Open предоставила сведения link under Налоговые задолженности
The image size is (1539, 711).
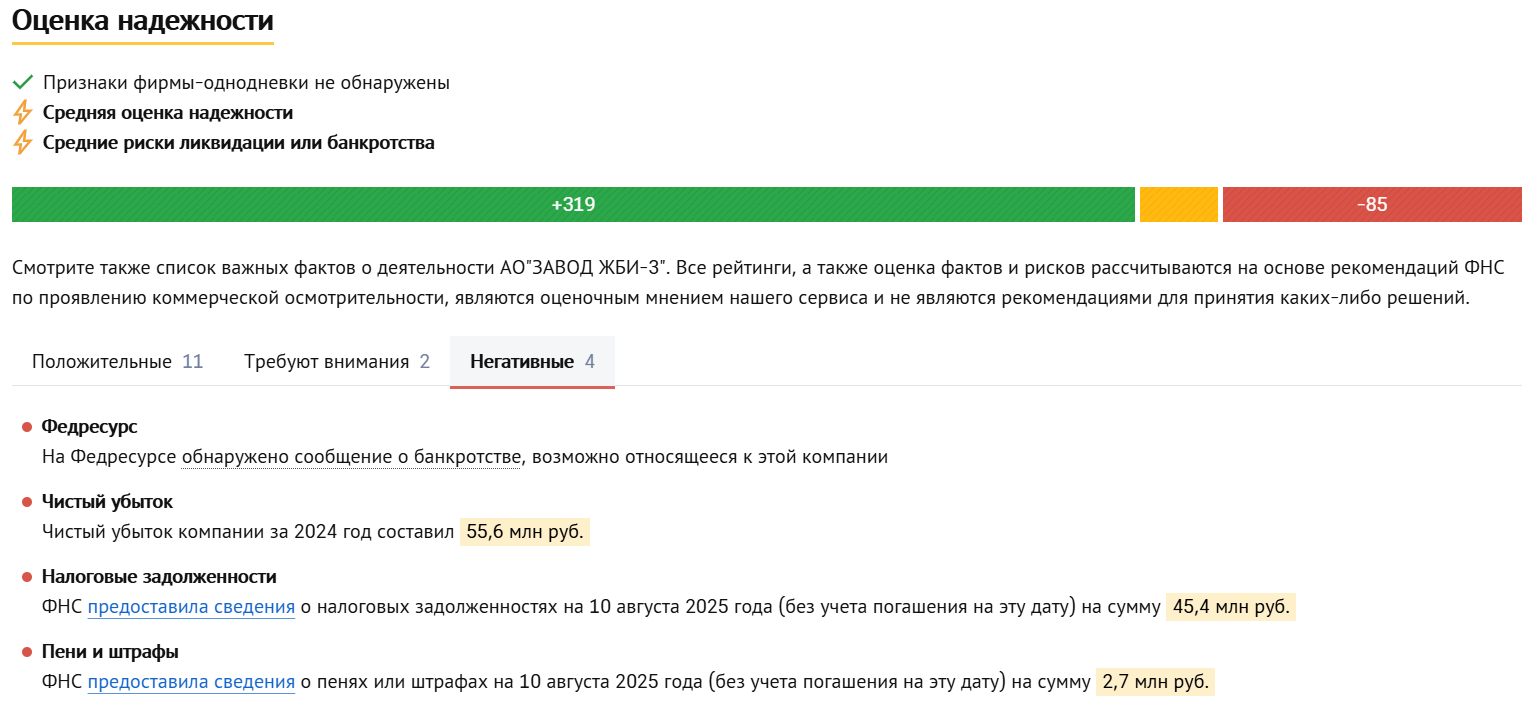click(x=191, y=607)
